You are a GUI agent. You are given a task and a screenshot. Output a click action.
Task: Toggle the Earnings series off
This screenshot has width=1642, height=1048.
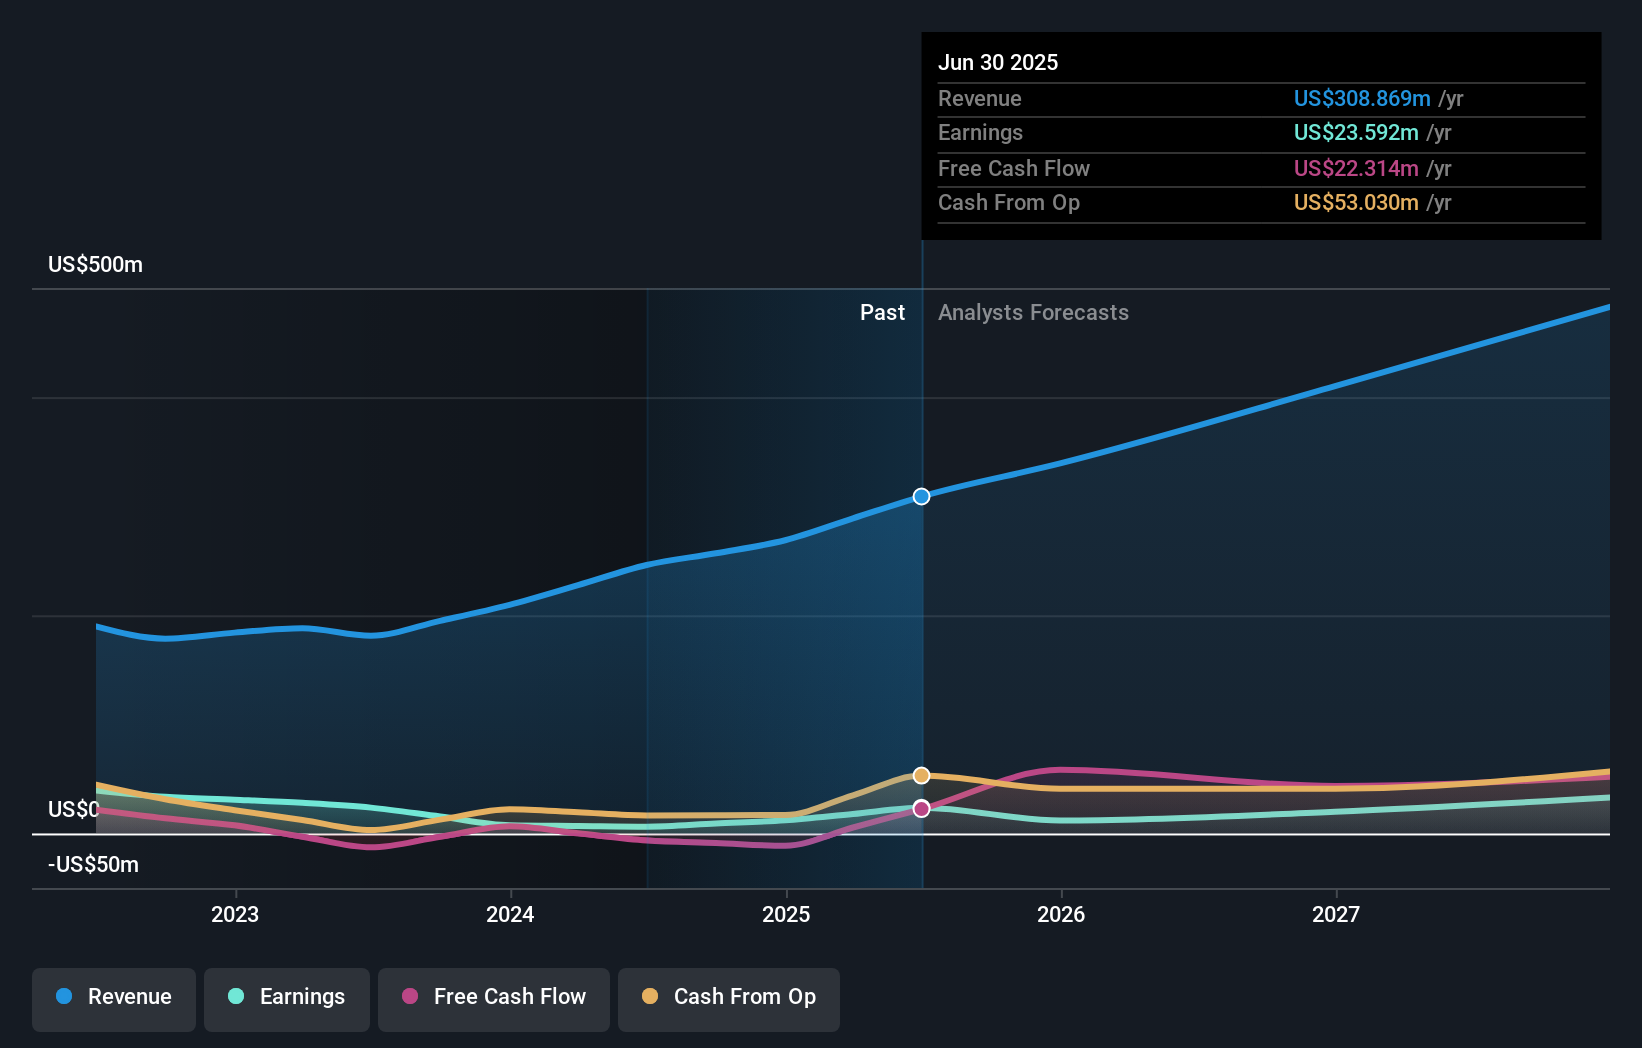click(x=287, y=997)
